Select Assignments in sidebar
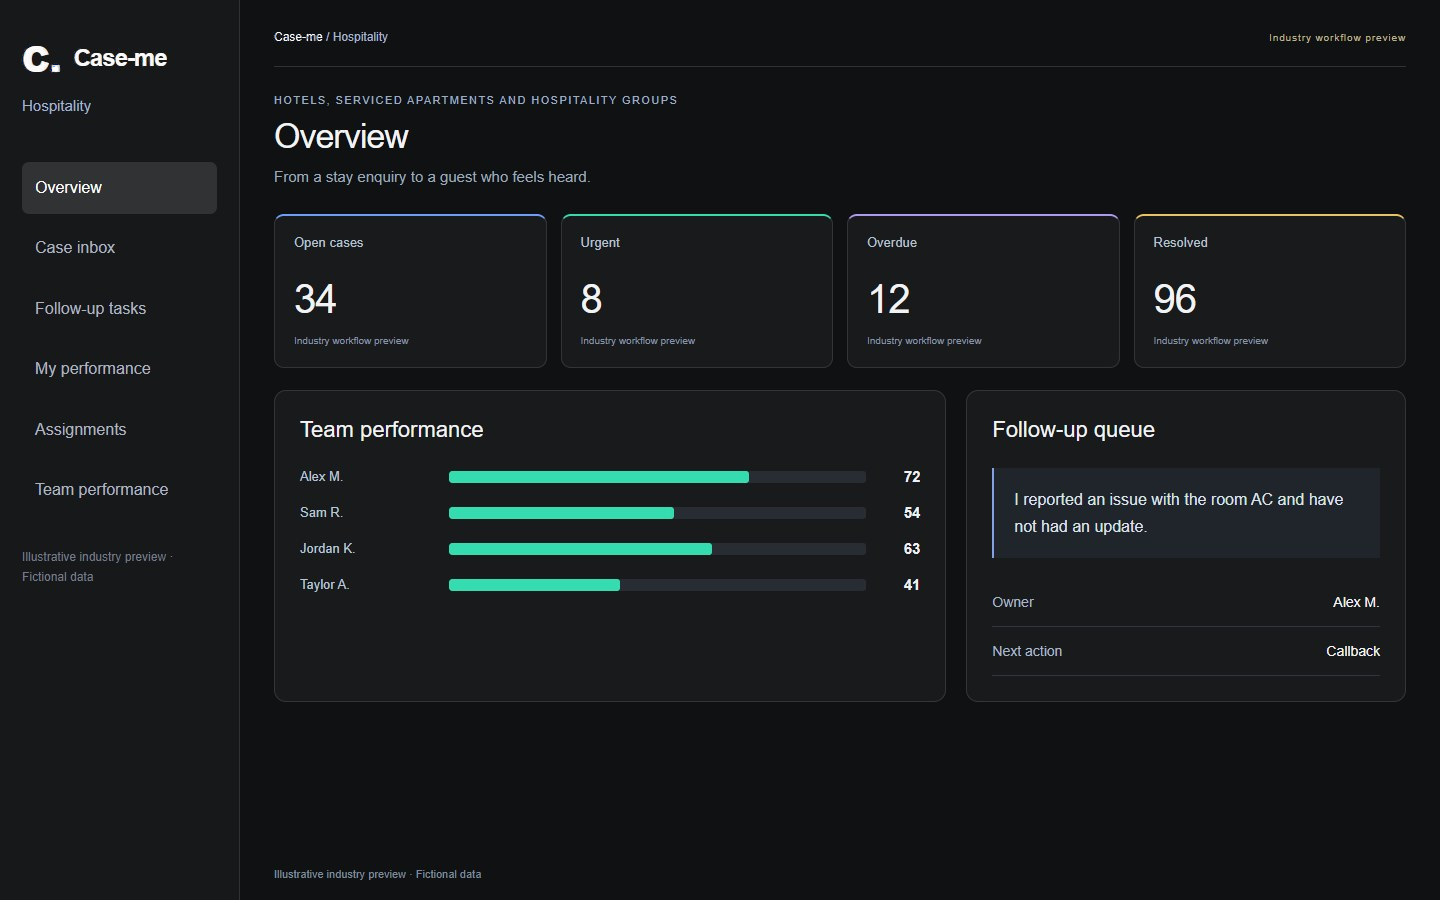 (119, 429)
